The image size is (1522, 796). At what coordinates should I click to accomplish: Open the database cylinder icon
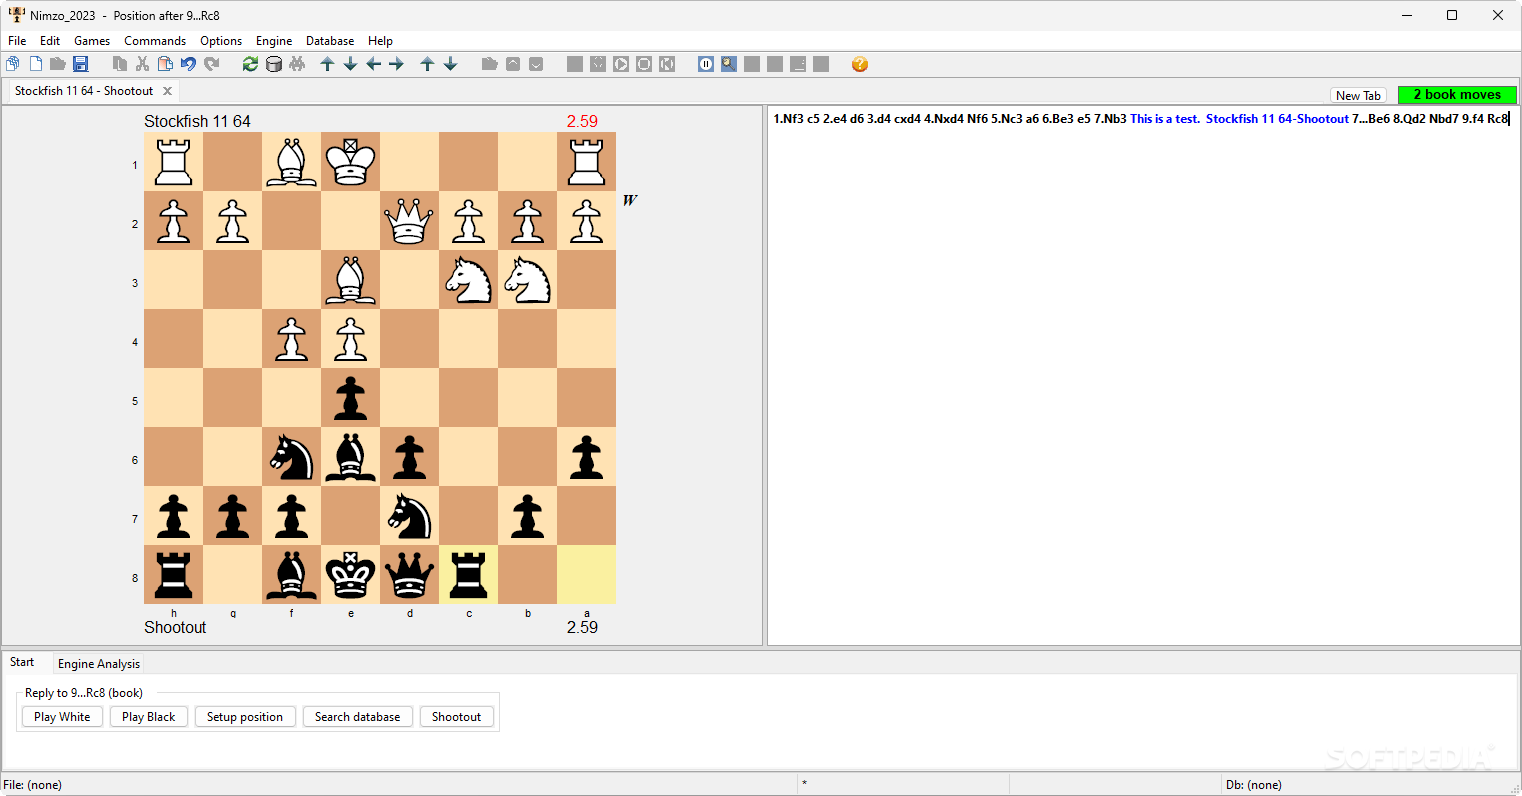tap(274, 64)
